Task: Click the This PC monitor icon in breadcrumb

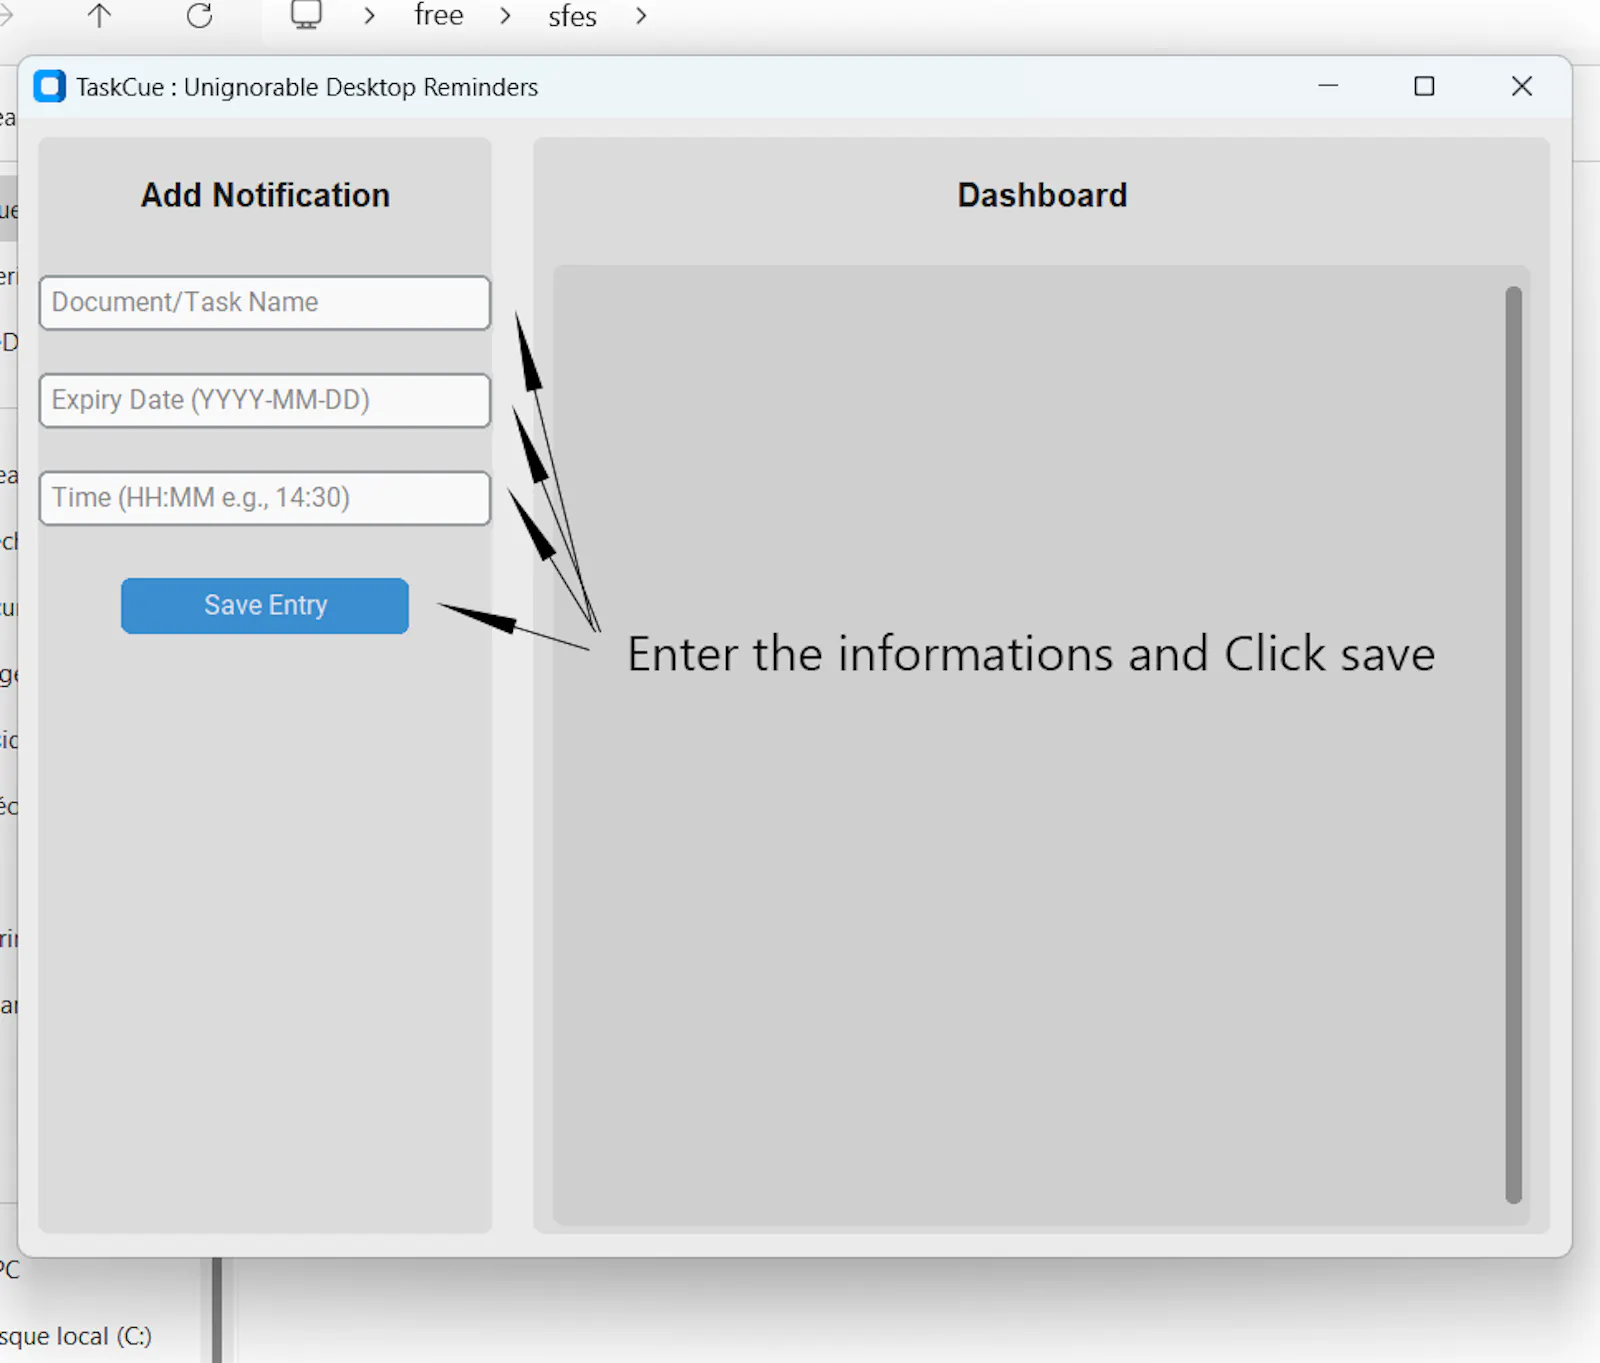Action: [306, 15]
